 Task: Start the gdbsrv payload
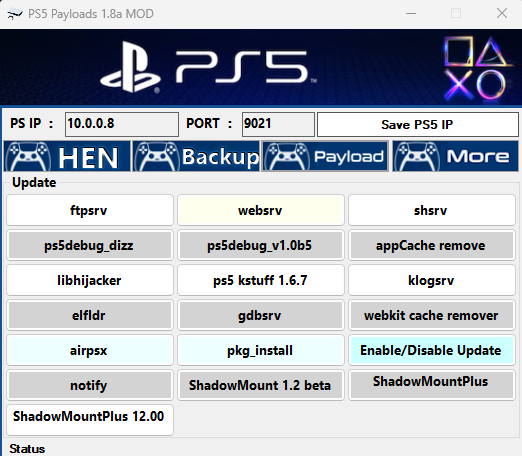tap(261, 315)
